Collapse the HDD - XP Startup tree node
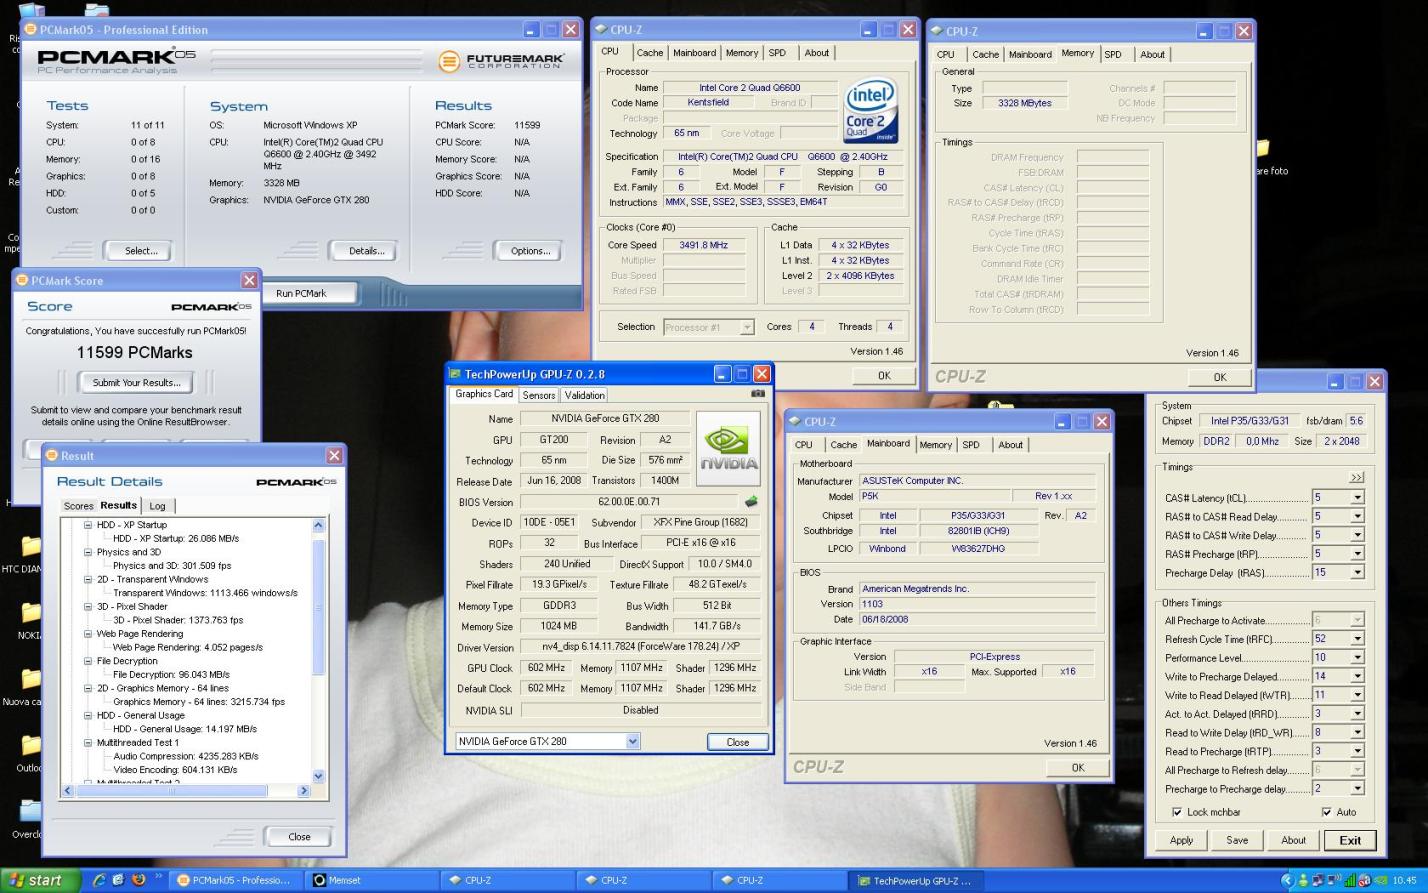Viewport: 1428px width, 893px height. tap(88, 525)
